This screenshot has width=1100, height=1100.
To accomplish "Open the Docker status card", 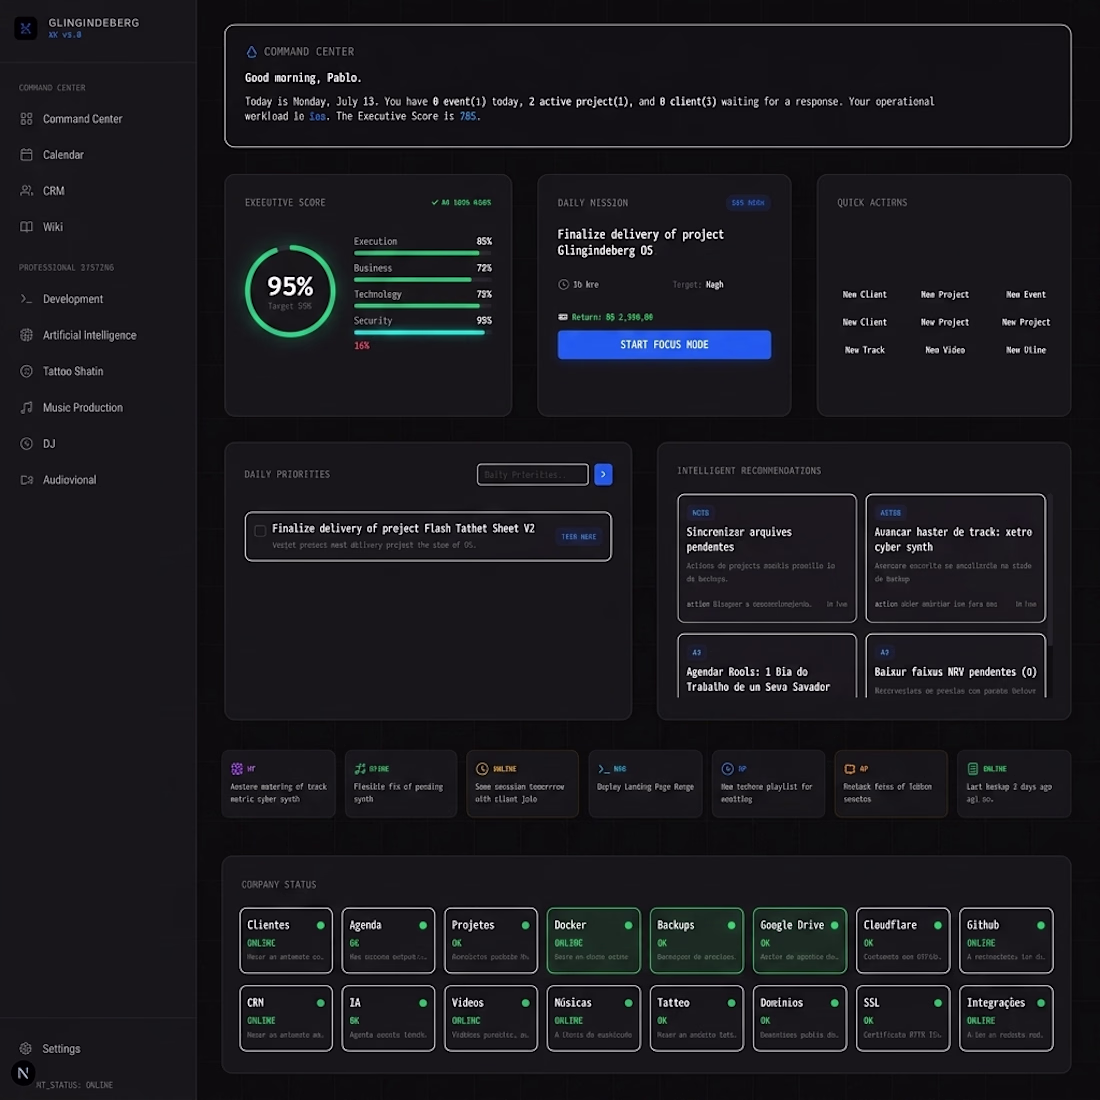I will click(593, 940).
